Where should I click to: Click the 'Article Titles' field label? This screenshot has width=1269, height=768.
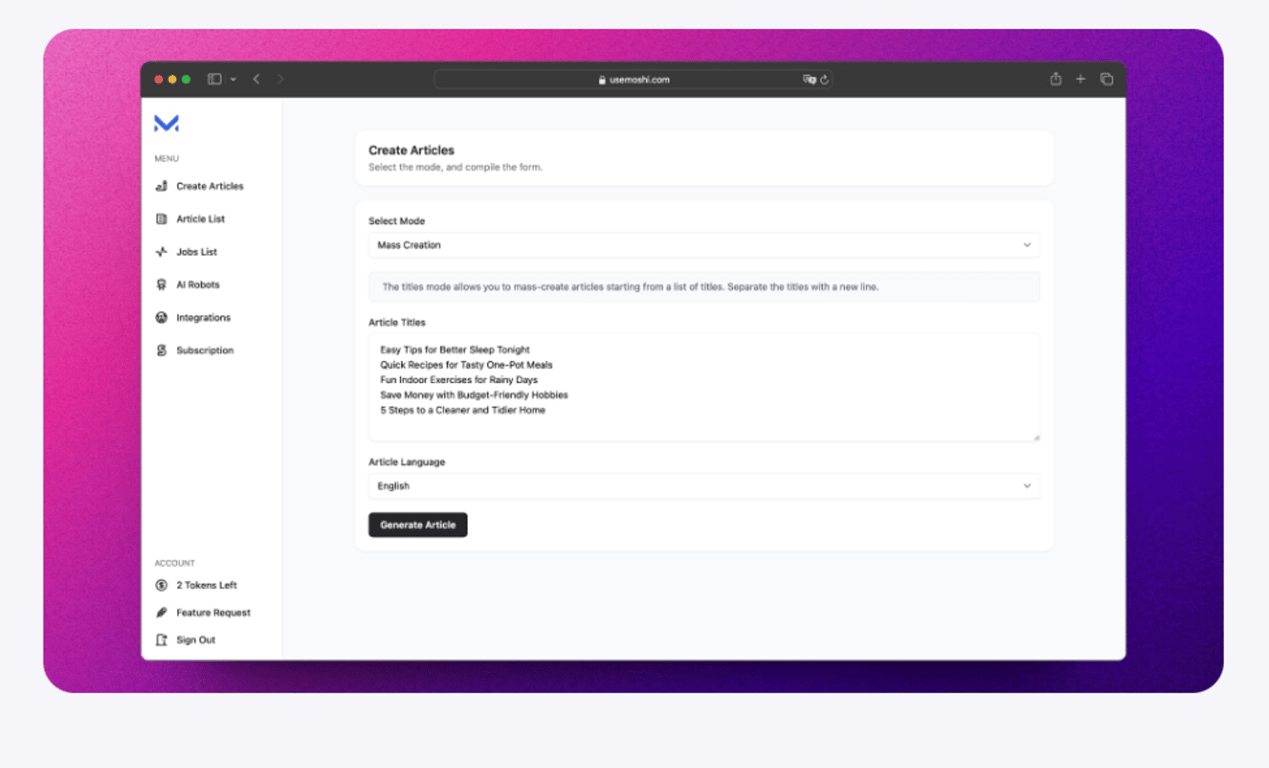coord(397,322)
